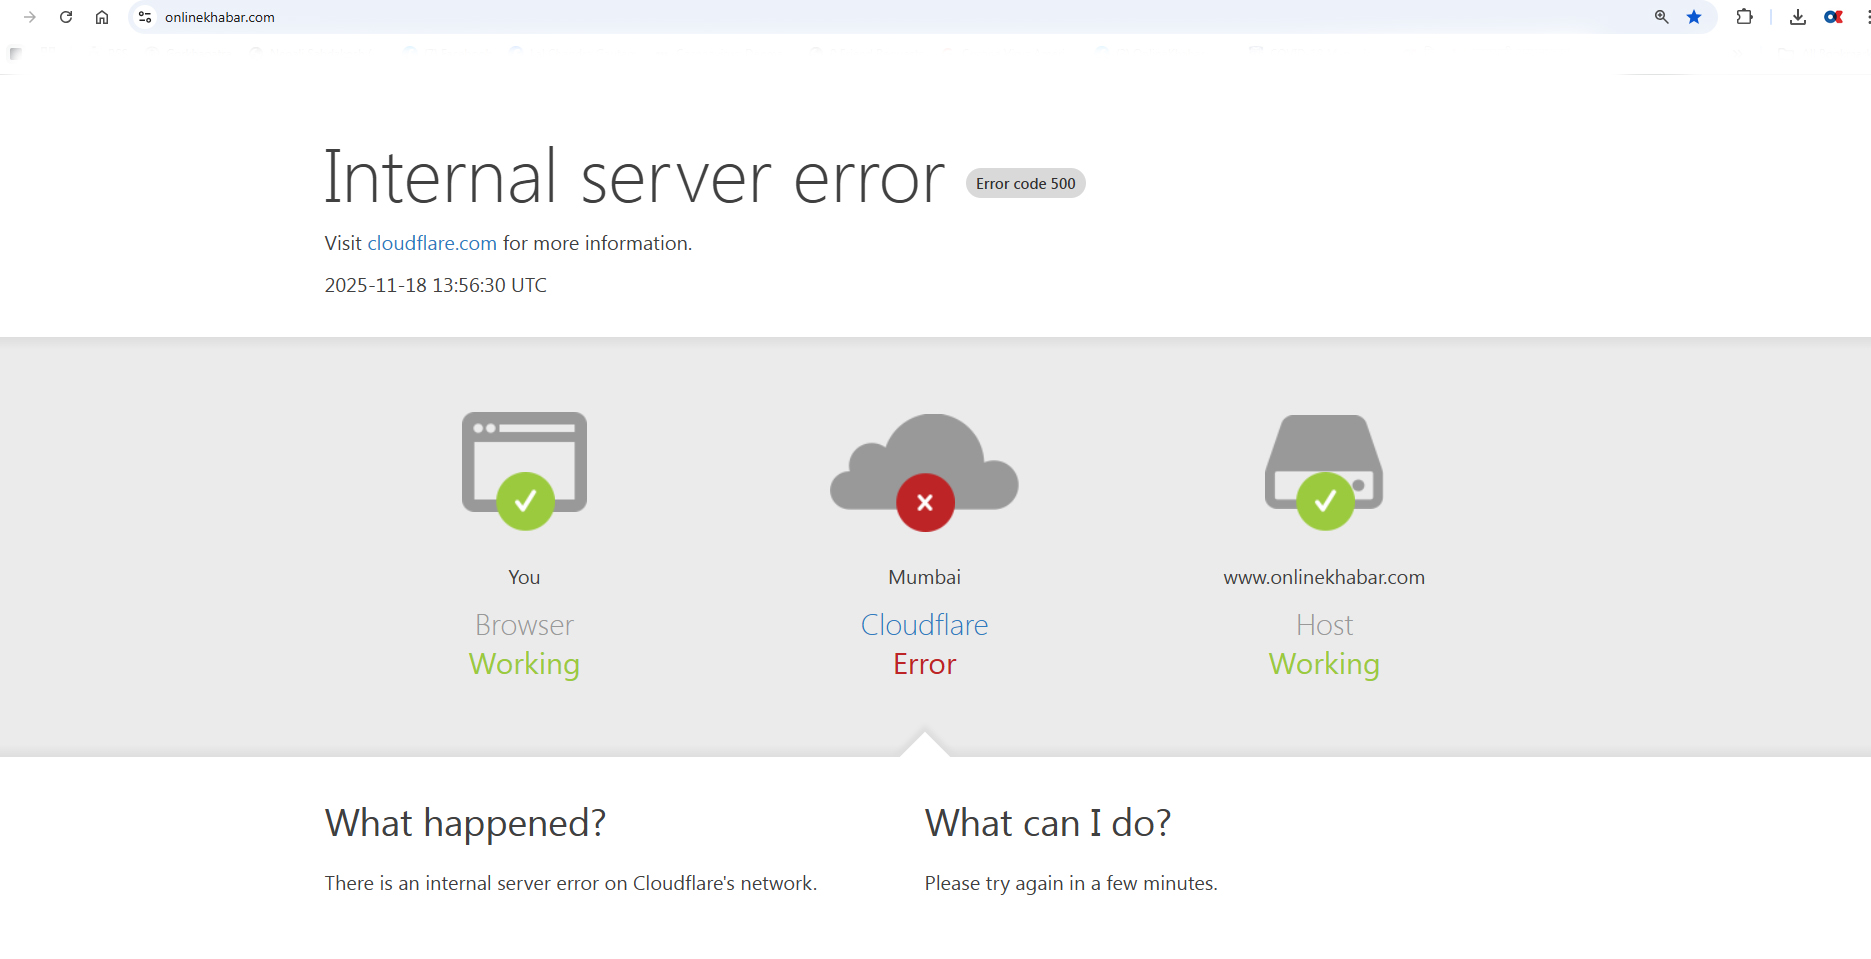Image resolution: width=1871 pixels, height=959 pixels.
Task: Click the red Error status text
Action: coord(924,664)
